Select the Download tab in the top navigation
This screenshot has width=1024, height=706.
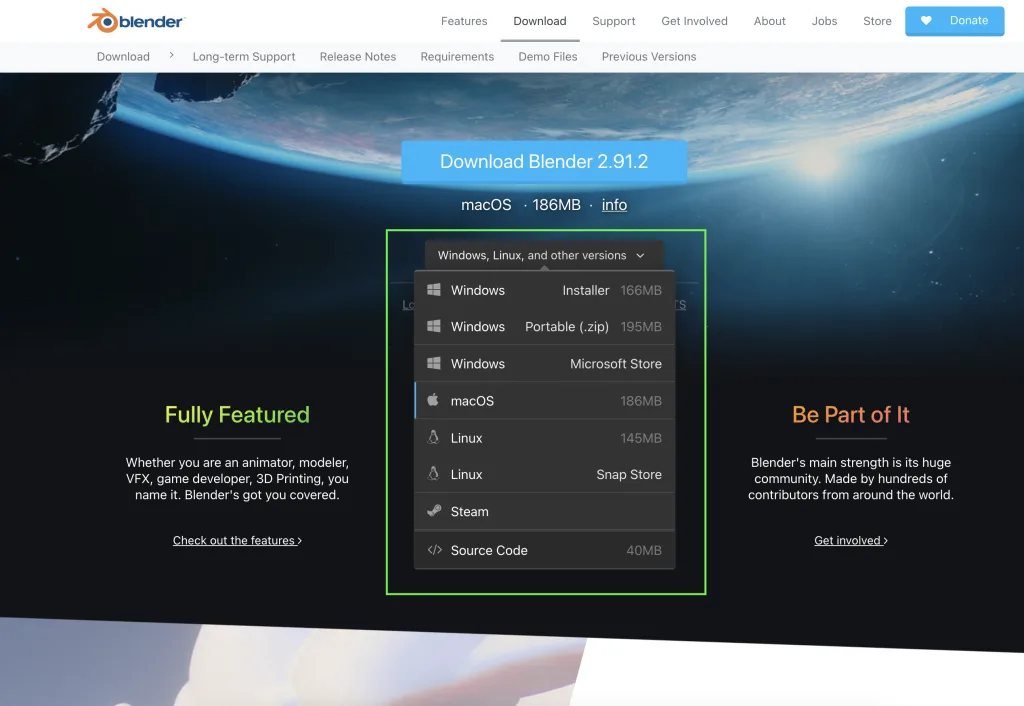pyautogui.click(x=539, y=21)
